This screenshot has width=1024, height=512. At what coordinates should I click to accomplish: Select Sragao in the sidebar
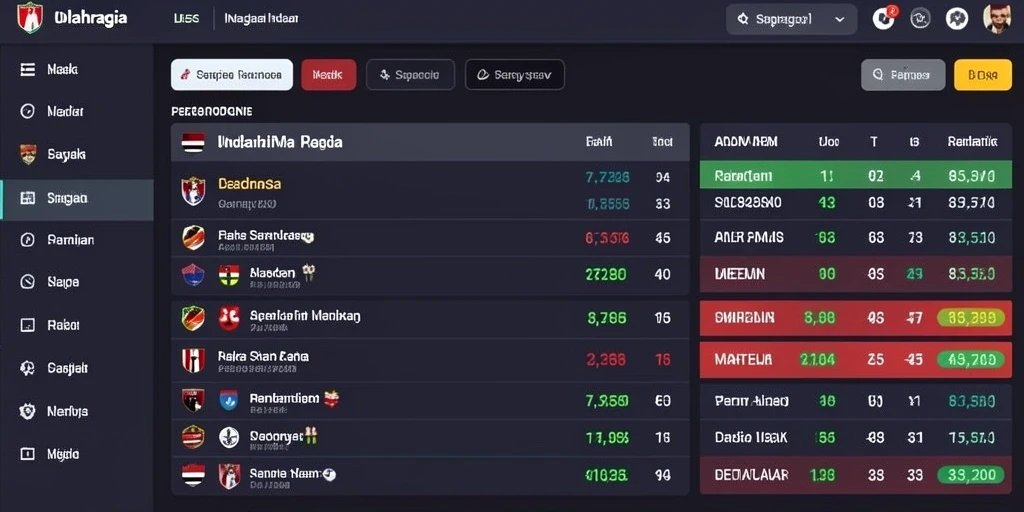click(x=76, y=198)
